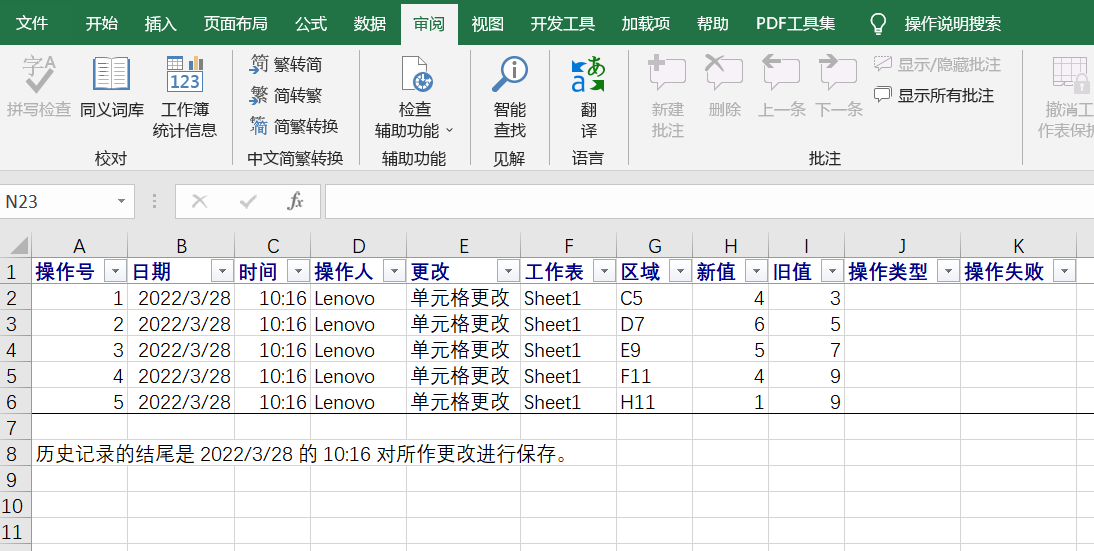Open 简繁转换 conversion dialog
Image resolution: width=1094 pixels, height=551 pixels.
pyautogui.click(x=294, y=126)
